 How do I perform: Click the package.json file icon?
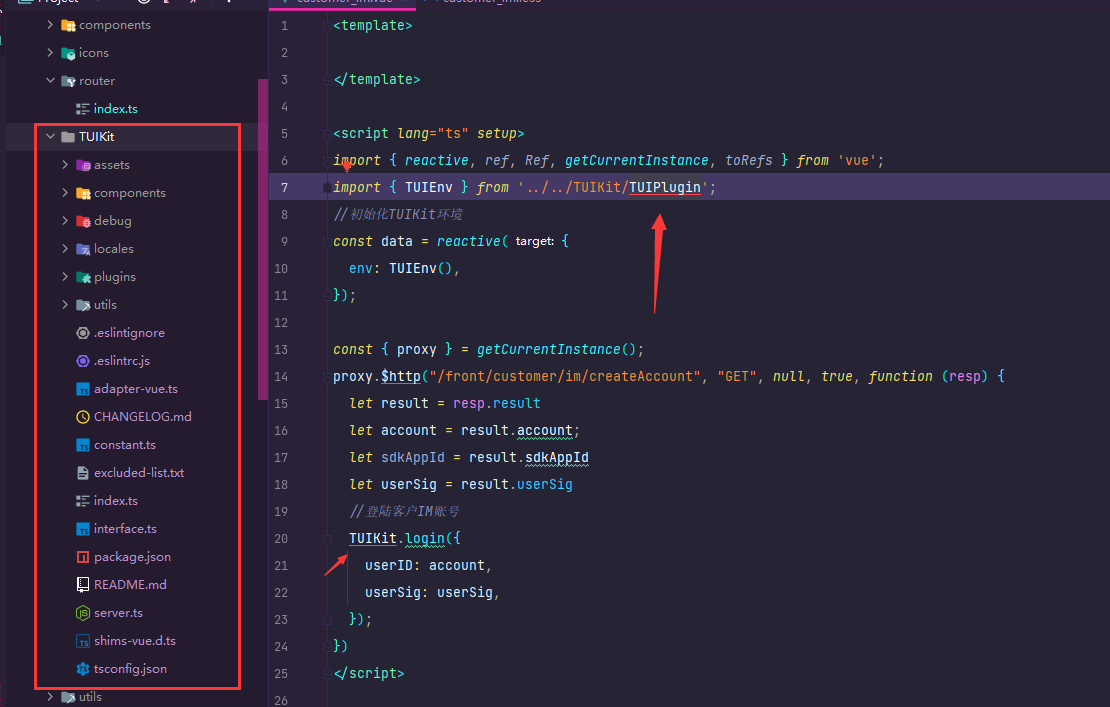coord(83,557)
